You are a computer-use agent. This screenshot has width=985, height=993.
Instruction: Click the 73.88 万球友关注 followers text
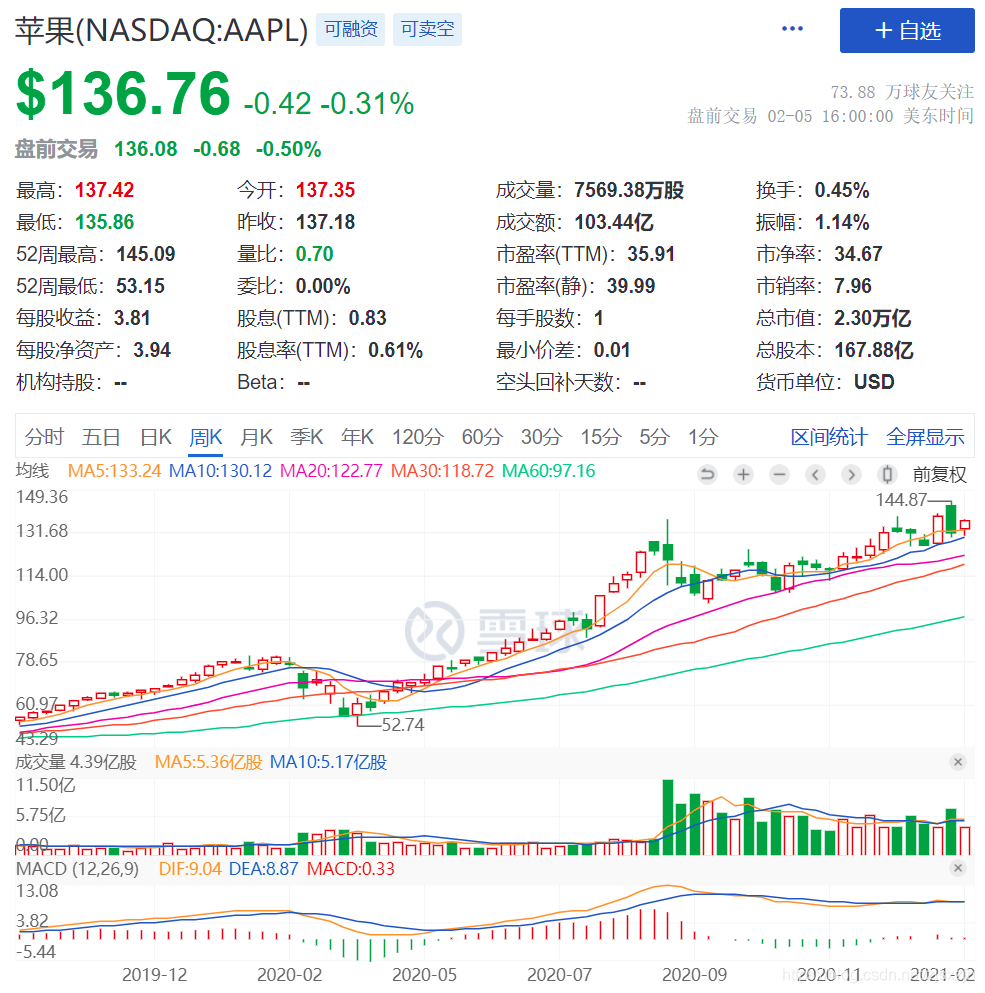point(902,92)
